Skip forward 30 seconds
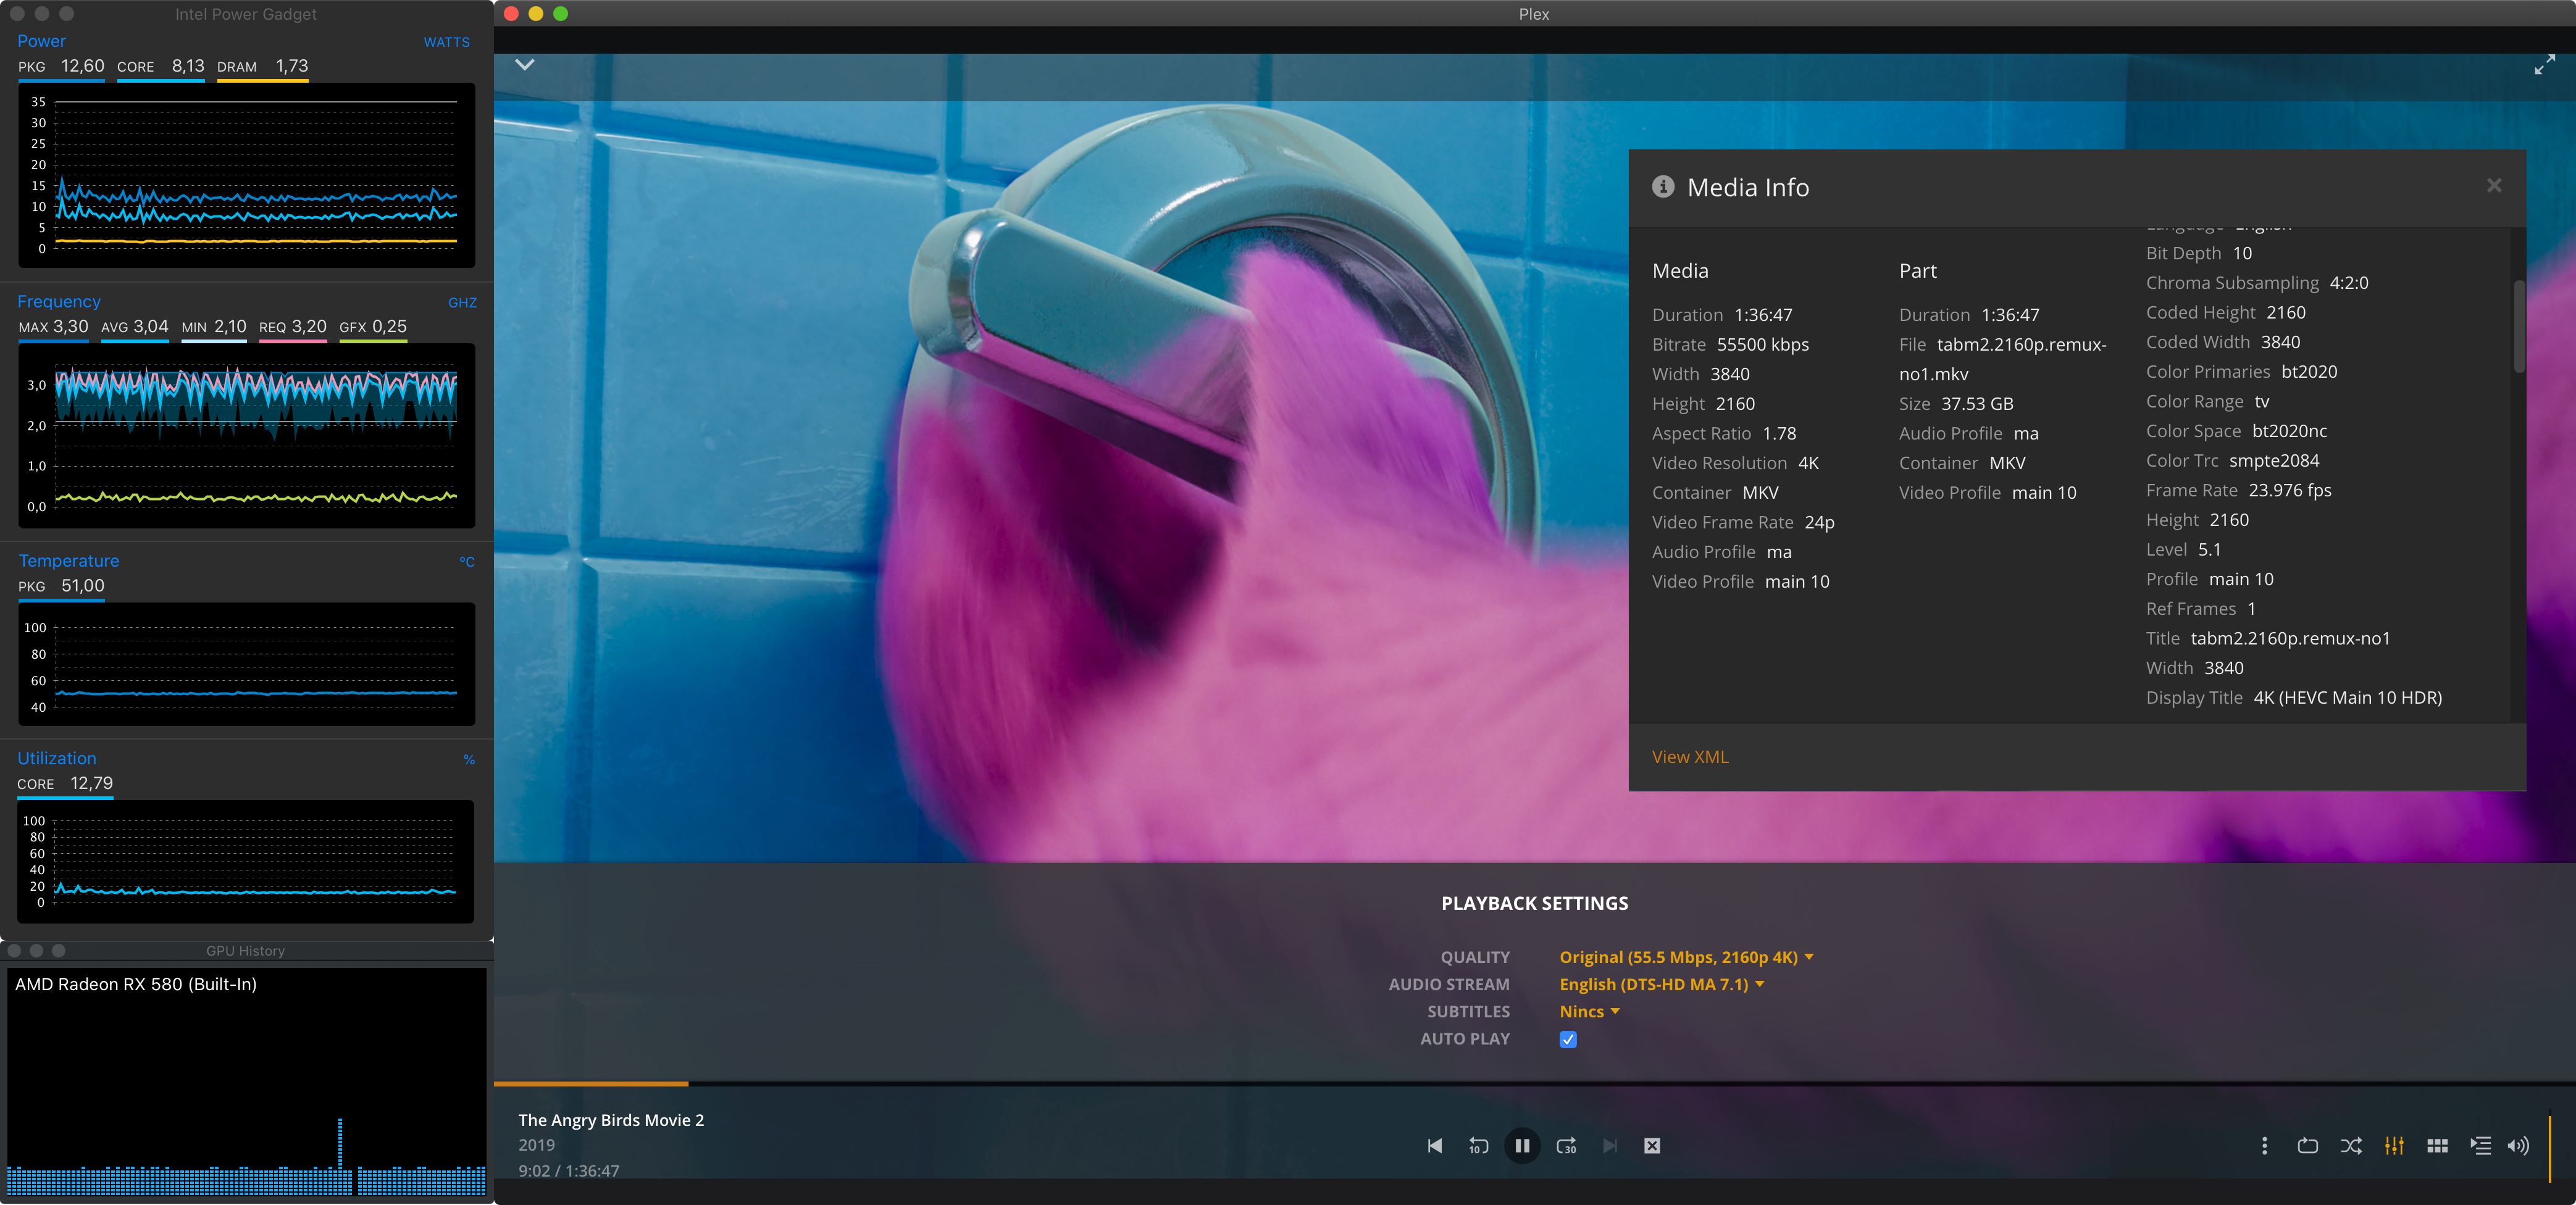 [x=1566, y=1146]
